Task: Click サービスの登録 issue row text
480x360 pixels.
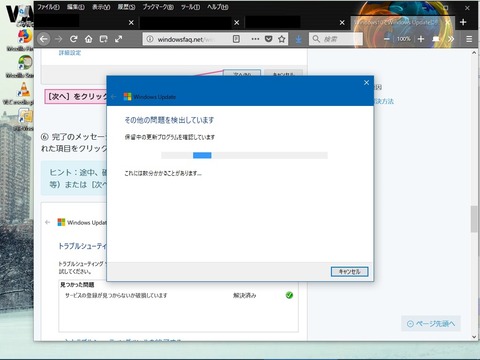Action: pyautogui.click(x=116, y=295)
